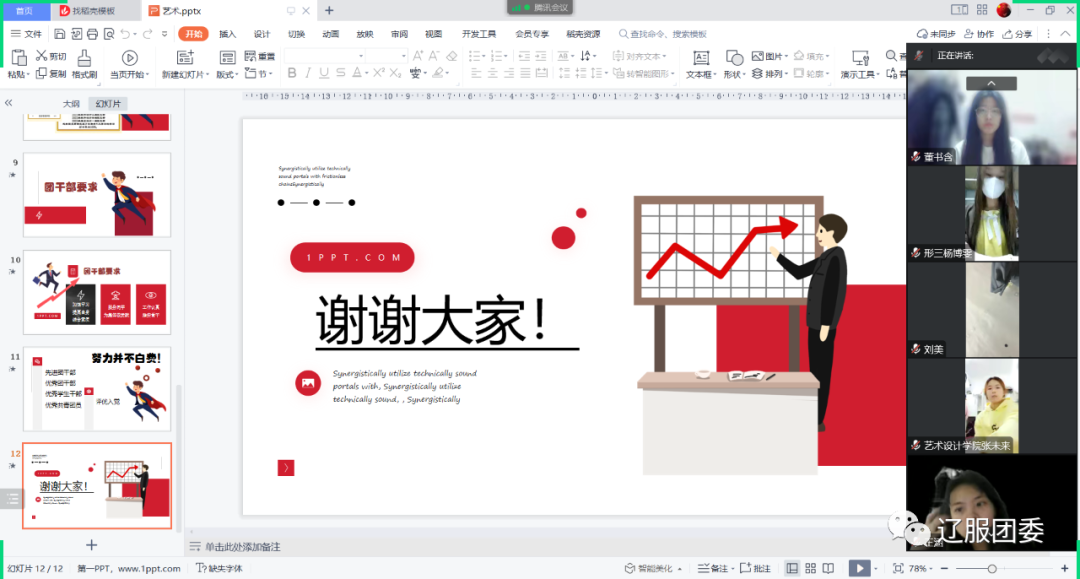Click the zoom in plus button
Viewport: 1080px width, 579px height.
pyautogui.click(x=1065, y=568)
